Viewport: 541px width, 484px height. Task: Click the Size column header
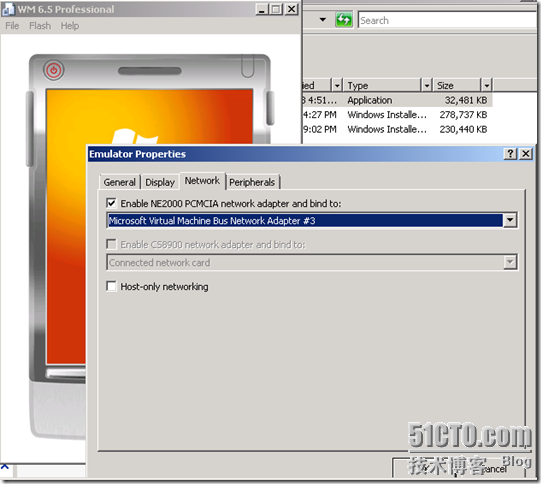point(457,85)
